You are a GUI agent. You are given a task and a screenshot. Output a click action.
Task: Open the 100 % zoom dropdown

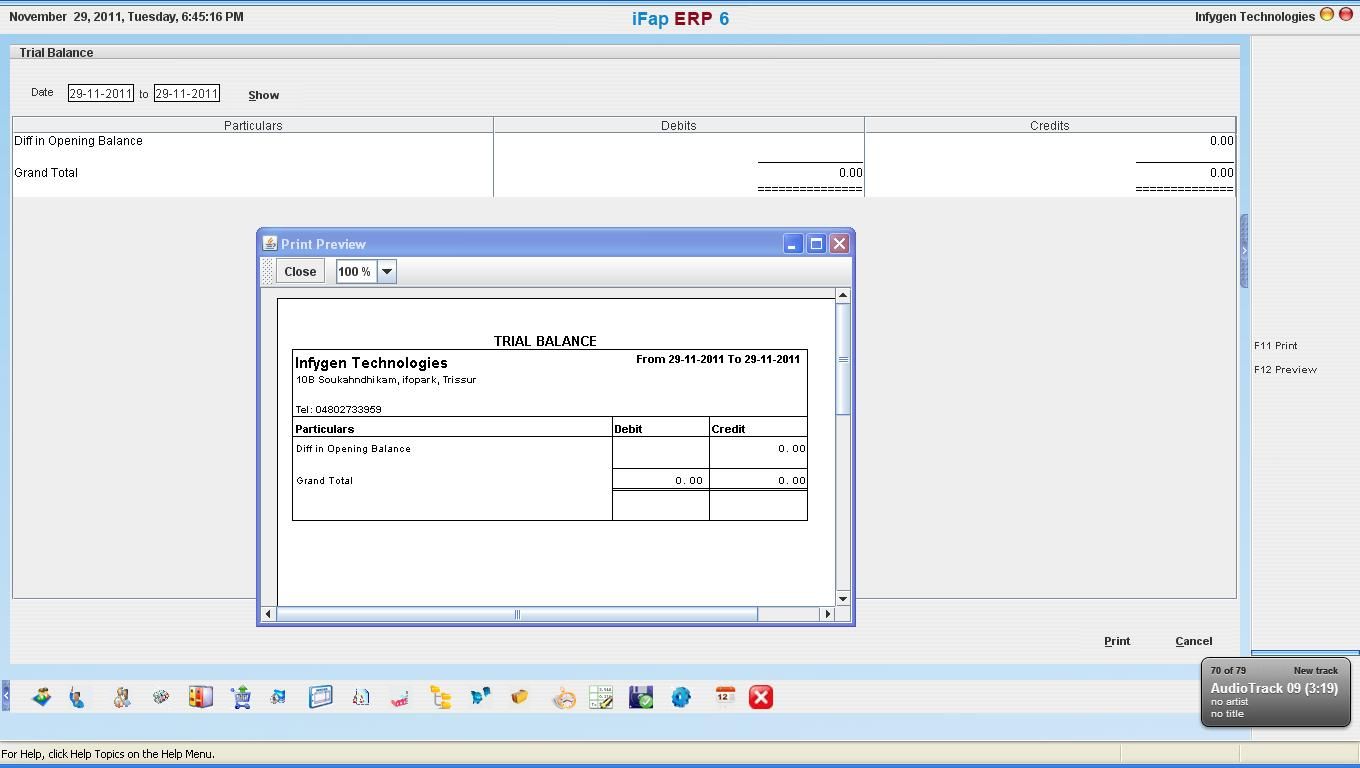tap(386, 272)
